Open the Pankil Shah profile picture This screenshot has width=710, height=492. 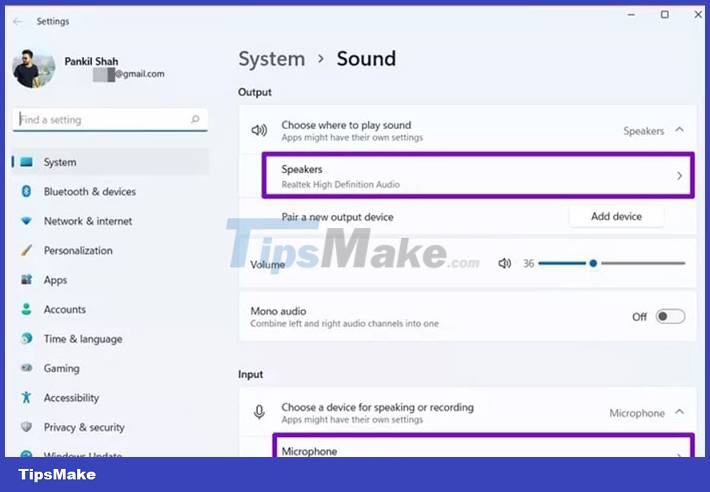(x=34, y=68)
